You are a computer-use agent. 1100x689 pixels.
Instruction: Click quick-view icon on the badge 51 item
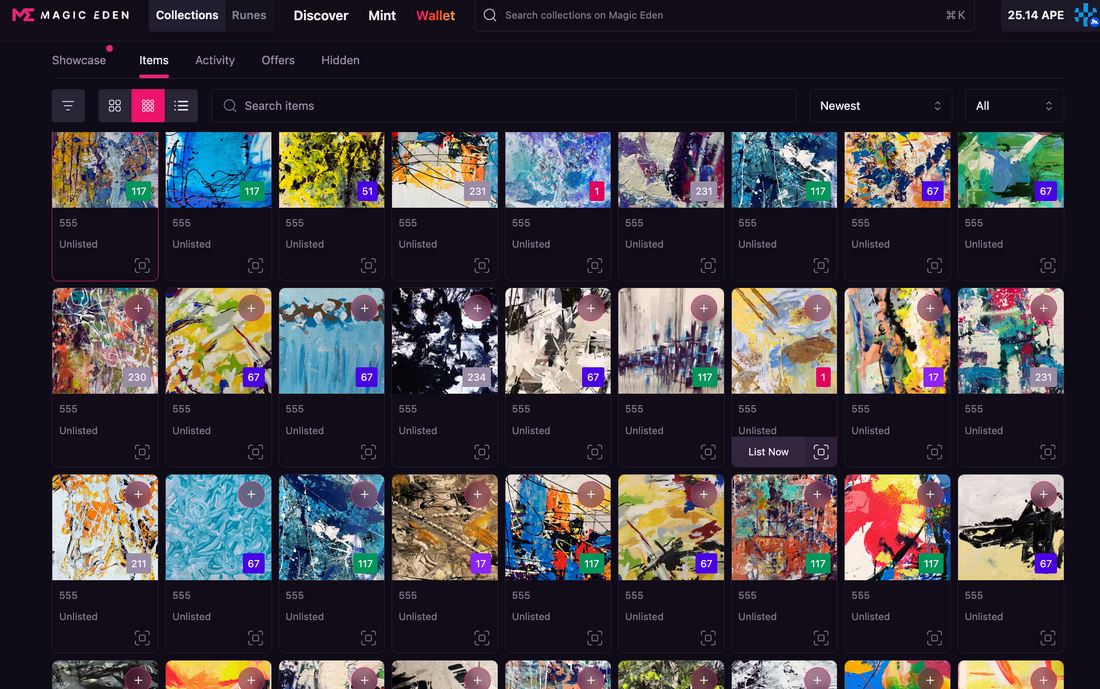[x=368, y=265]
